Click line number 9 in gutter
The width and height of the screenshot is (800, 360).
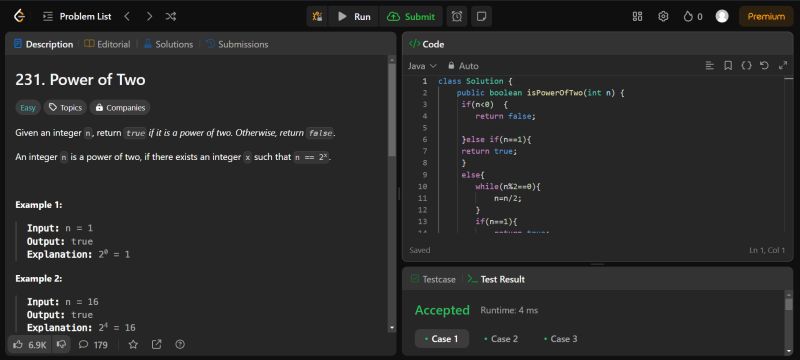pos(424,175)
